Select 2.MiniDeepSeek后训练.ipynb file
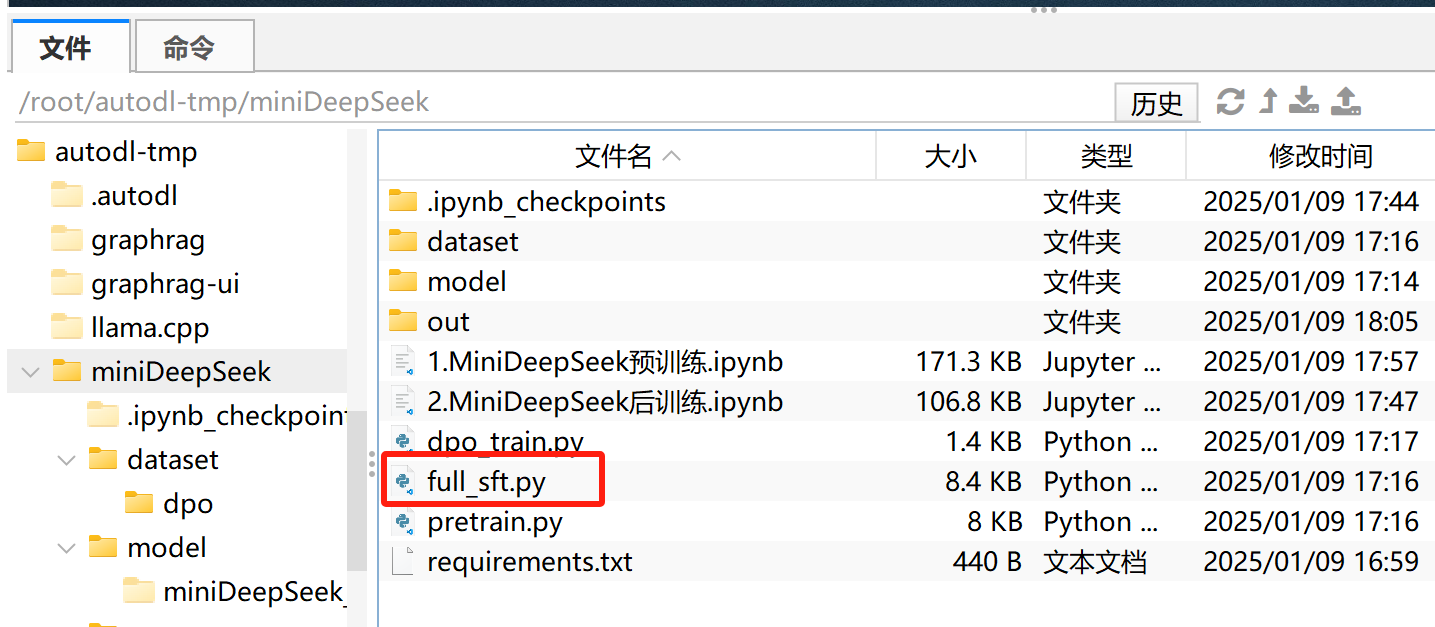The width and height of the screenshot is (1435, 627). pyautogui.click(x=605, y=402)
